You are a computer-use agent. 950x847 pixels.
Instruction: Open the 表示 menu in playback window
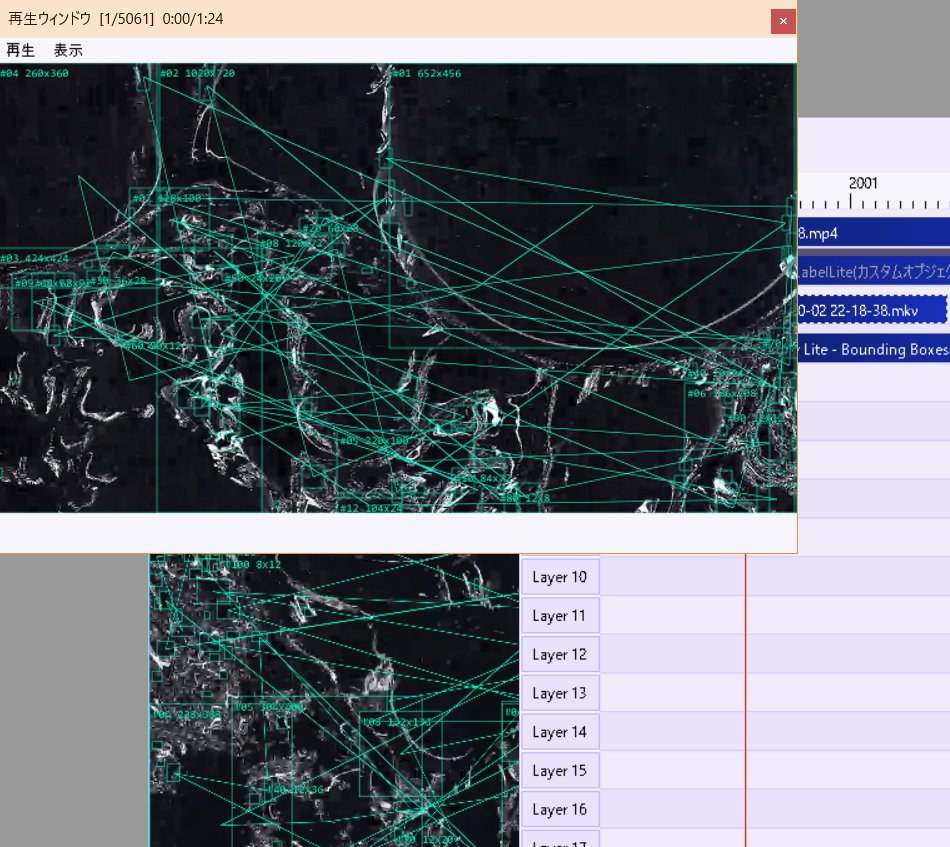coord(68,50)
